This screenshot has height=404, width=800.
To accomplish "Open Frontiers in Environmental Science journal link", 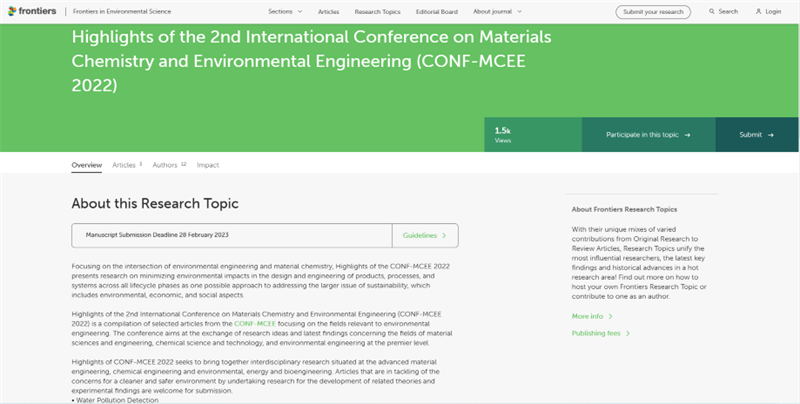I will click(122, 11).
